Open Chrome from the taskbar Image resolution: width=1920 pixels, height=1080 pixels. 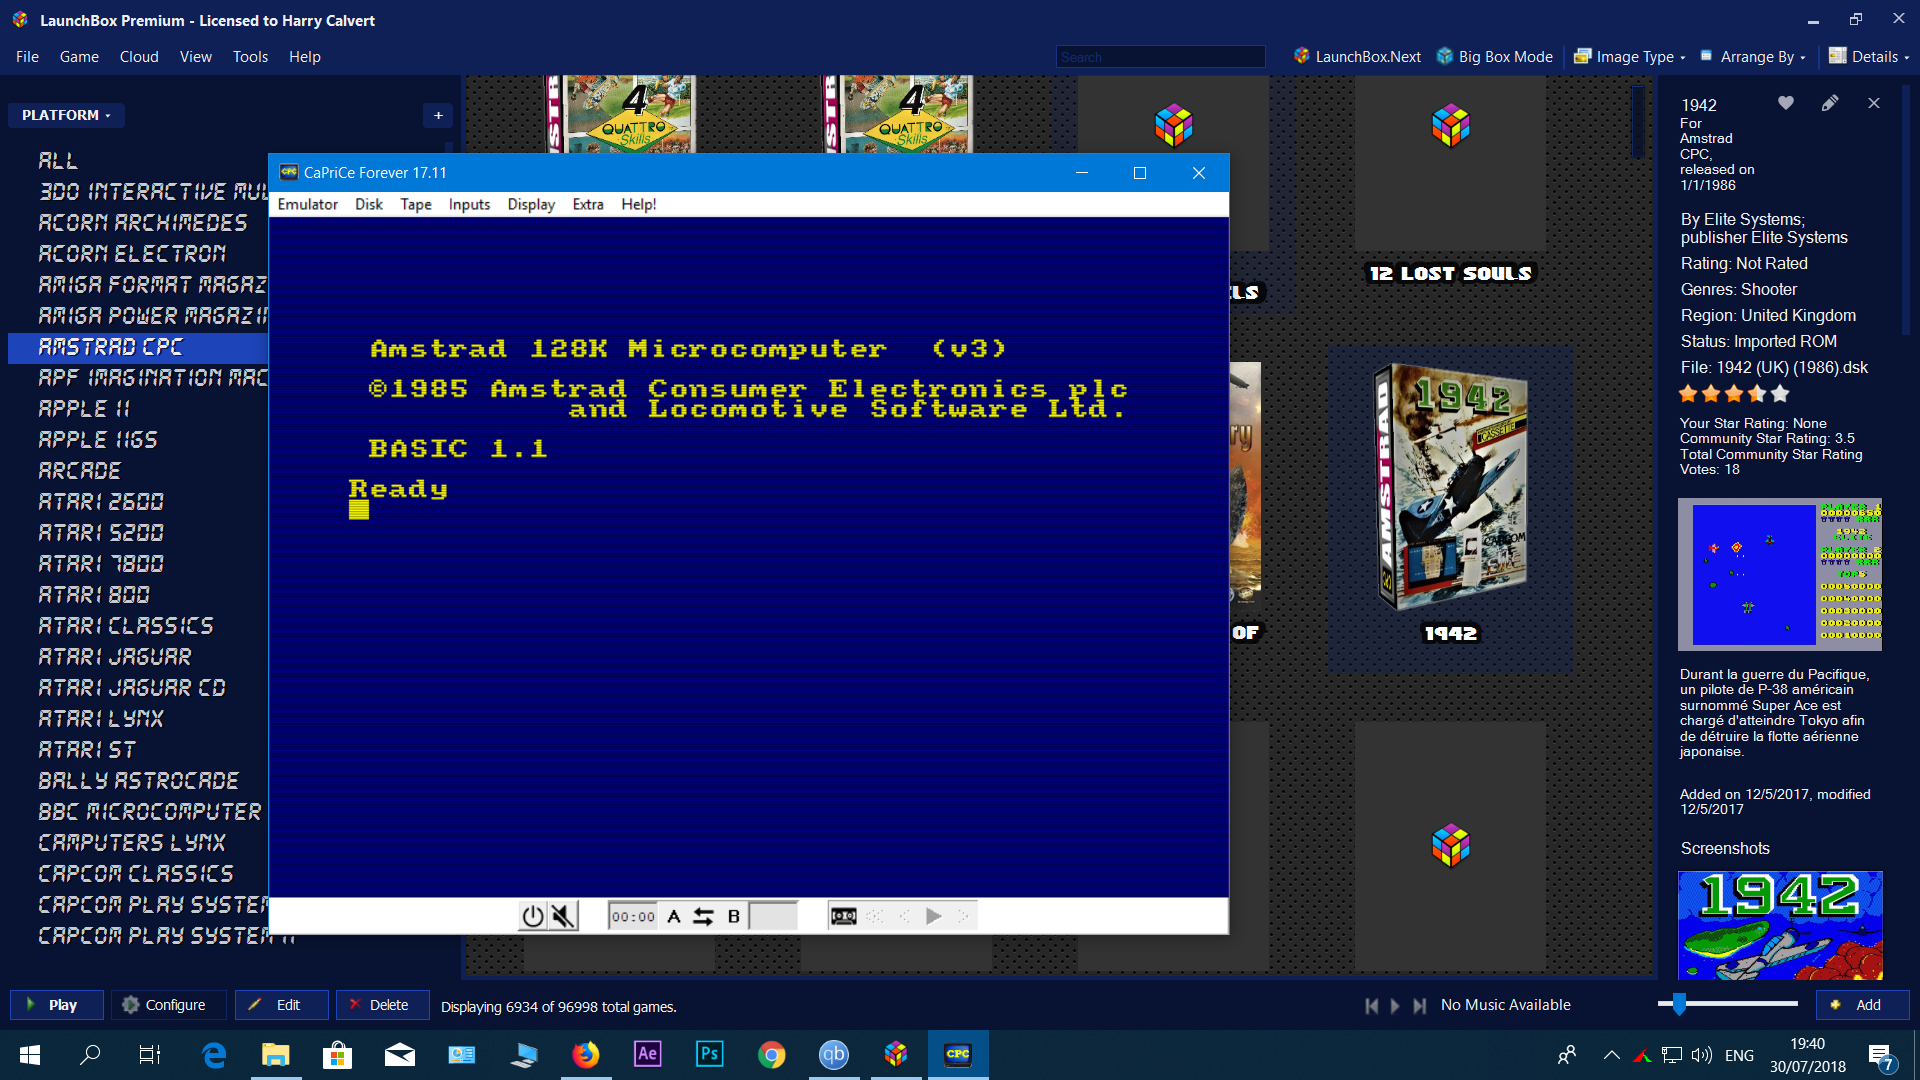point(772,1055)
